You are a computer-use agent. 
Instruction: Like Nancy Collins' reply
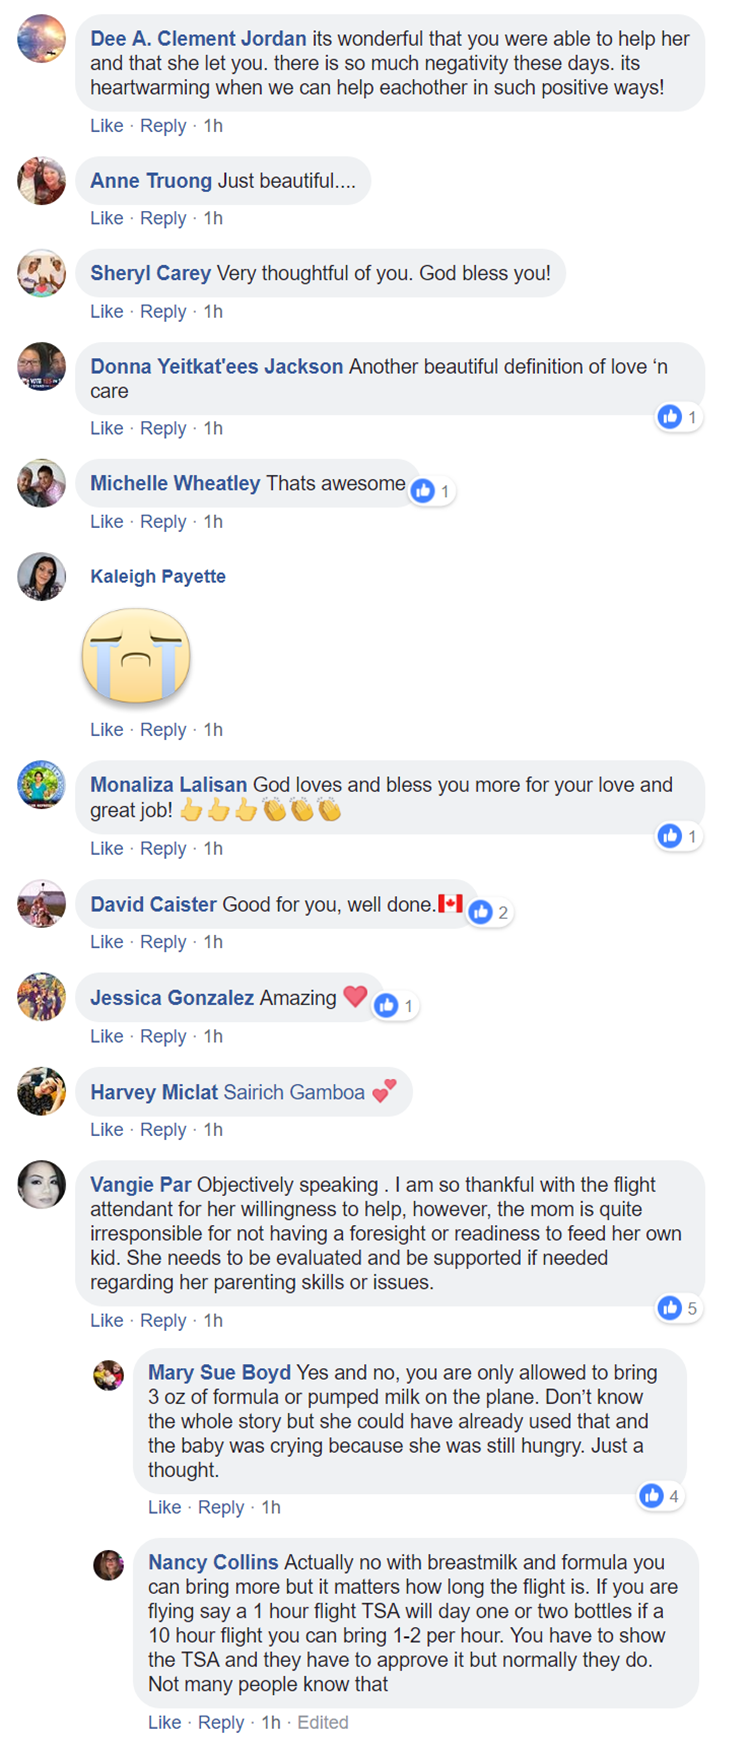tap(165, 1722)
